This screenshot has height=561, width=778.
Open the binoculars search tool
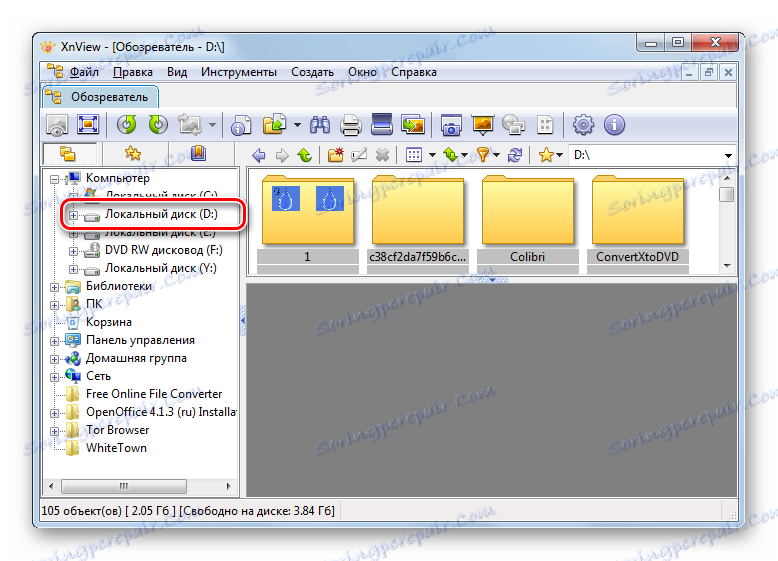320,125
